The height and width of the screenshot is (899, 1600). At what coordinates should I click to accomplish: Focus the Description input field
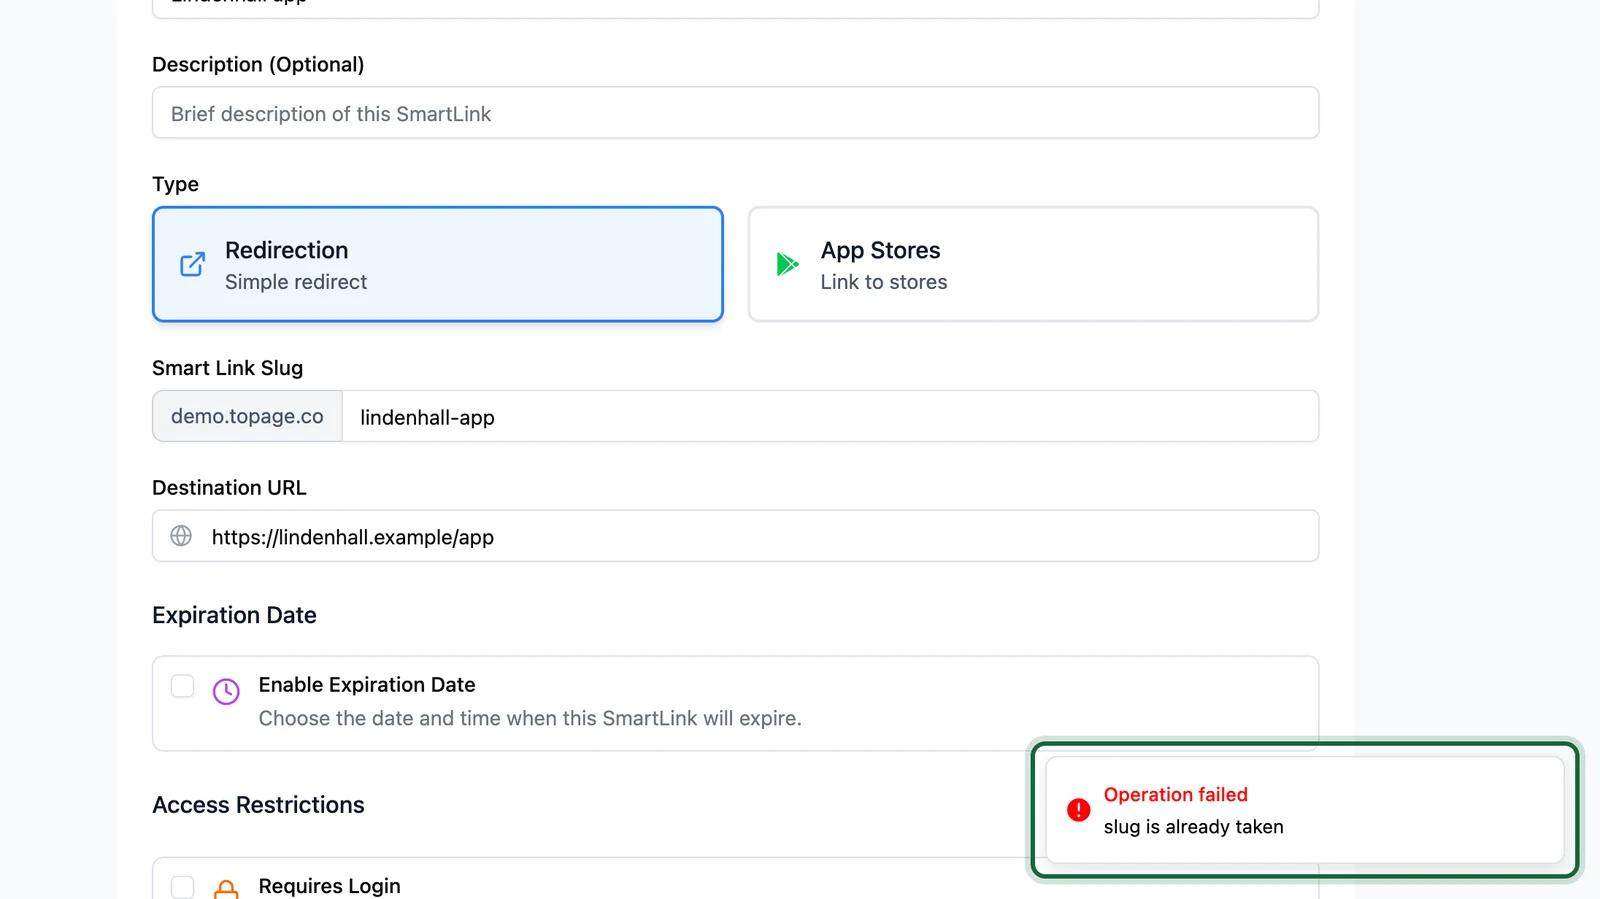(735, 113)
